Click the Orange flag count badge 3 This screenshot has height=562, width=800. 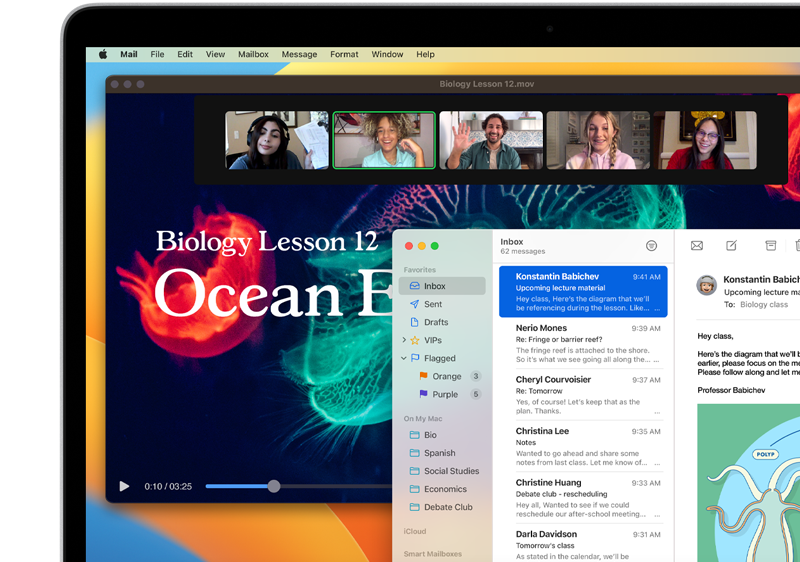point(476,376)
